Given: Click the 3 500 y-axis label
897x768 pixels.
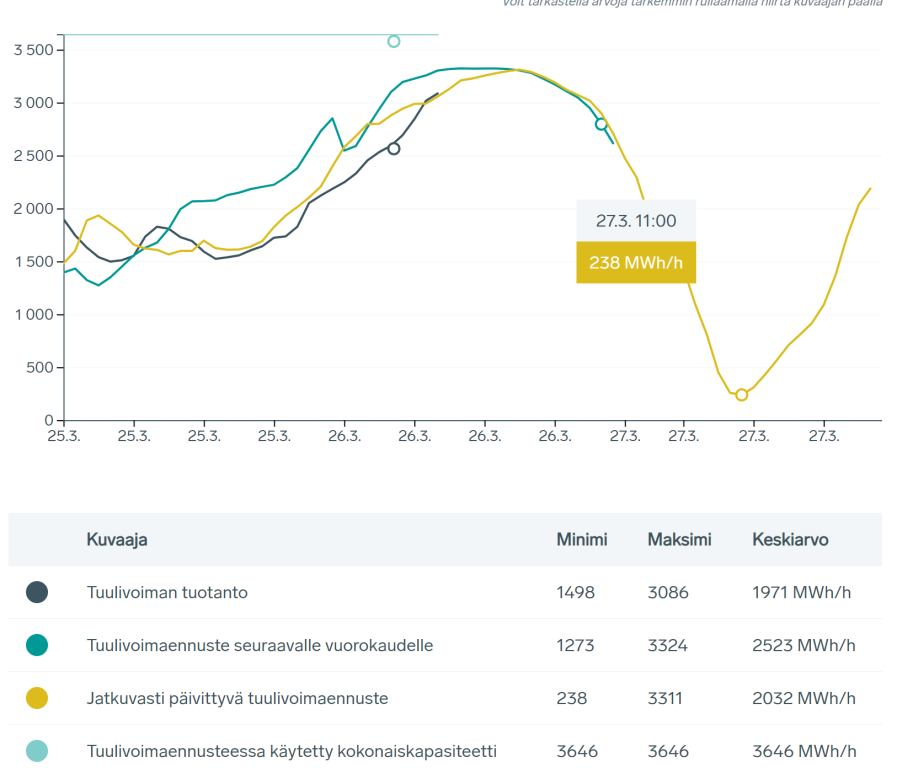Looking at the screenshot, I should (x=34, y=50).
